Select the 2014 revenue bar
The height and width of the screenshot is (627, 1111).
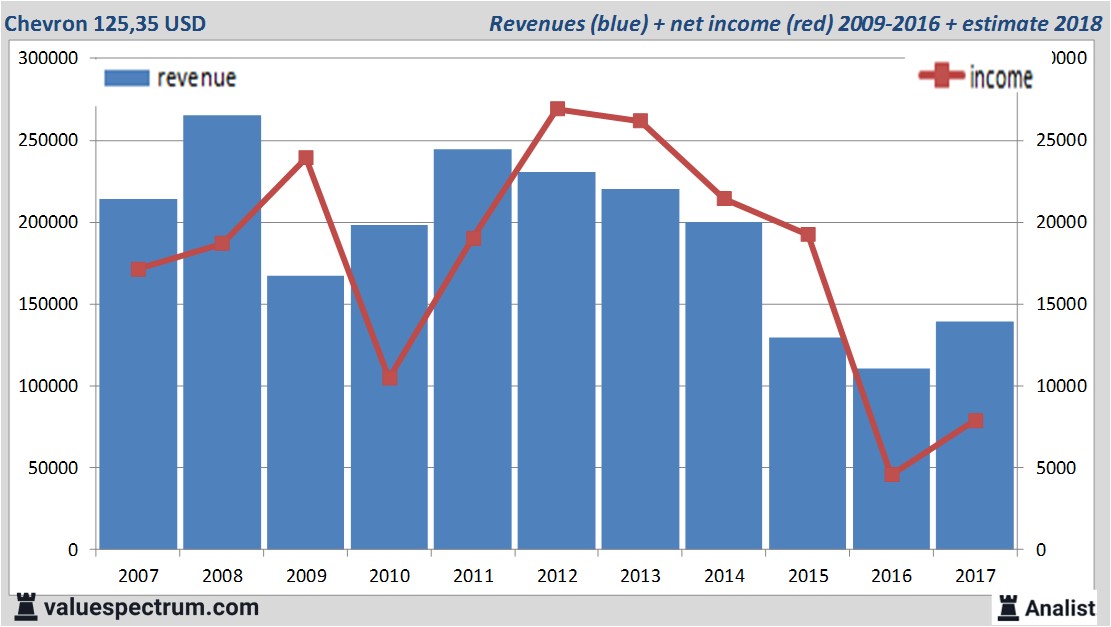coord(724,385)
